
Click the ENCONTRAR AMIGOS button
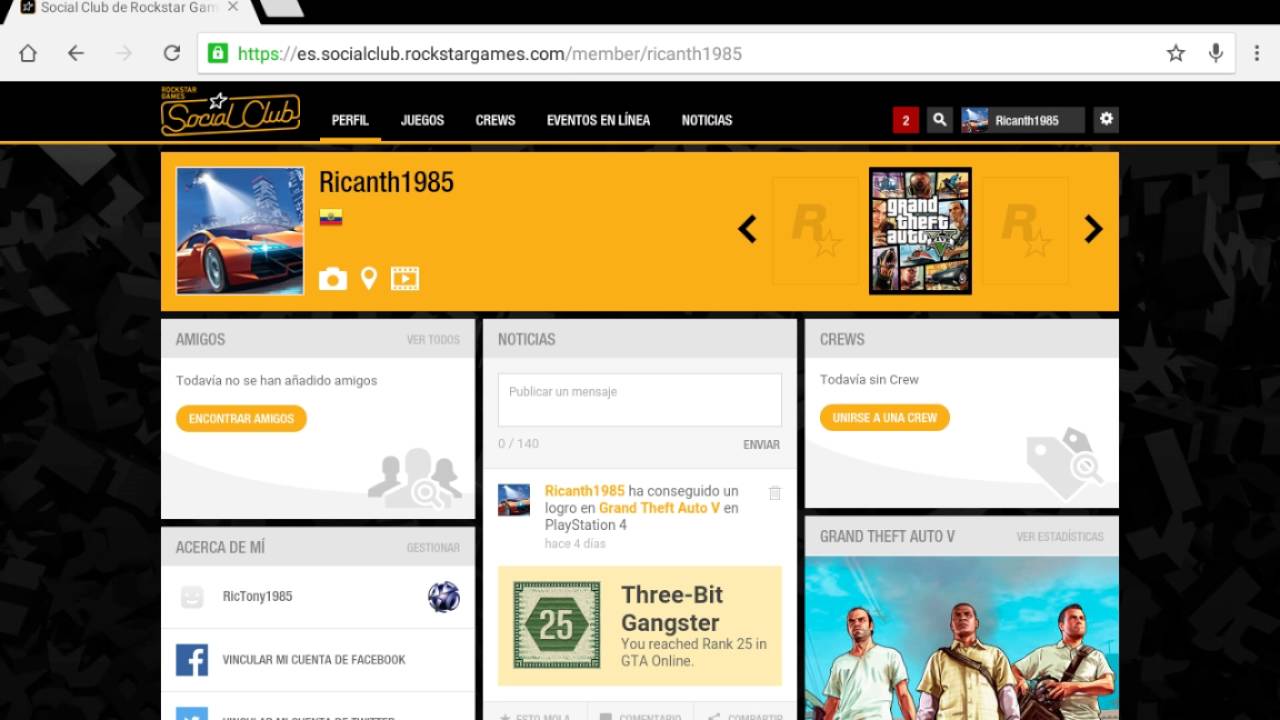[241, 419]
